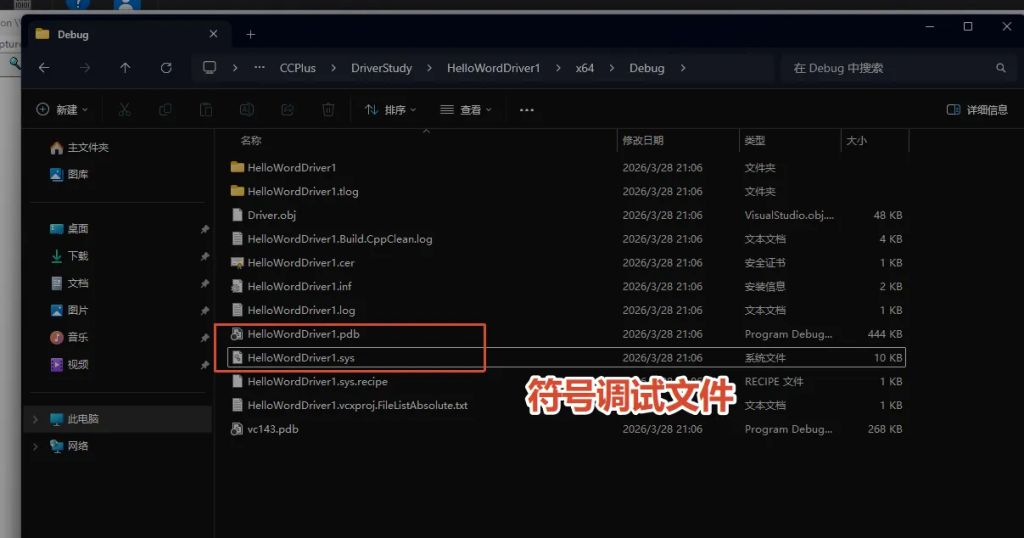Open 音乐 in the sidebar
The image size is (1024, 538).
[69, 338]
